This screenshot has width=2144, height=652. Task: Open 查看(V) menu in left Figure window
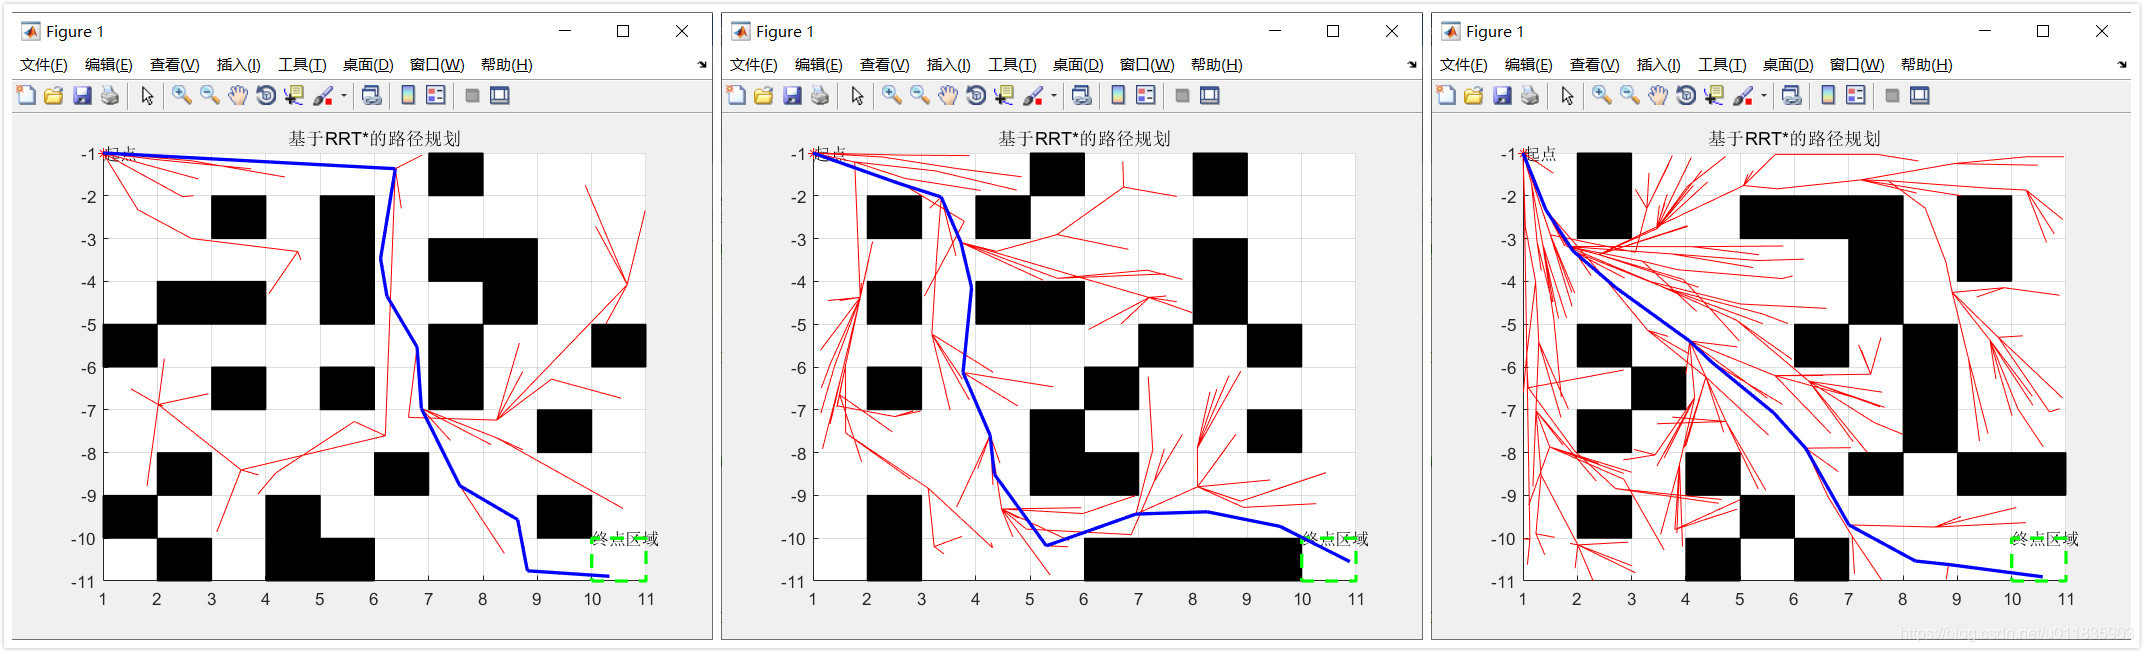(x=175, y=65)
